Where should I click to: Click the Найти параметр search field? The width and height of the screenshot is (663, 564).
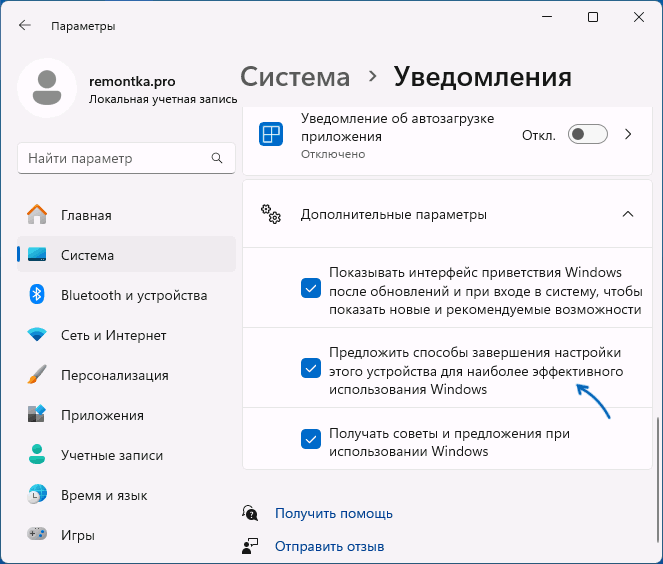point(115,158)
